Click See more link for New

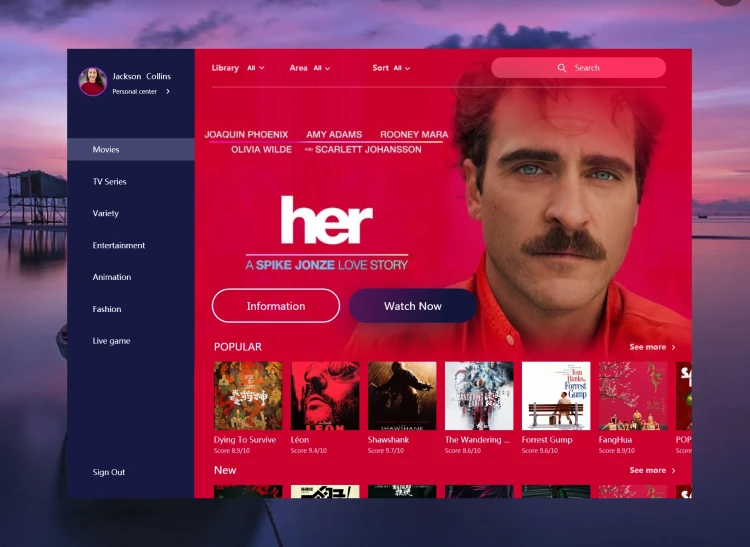tap(648, 470)
